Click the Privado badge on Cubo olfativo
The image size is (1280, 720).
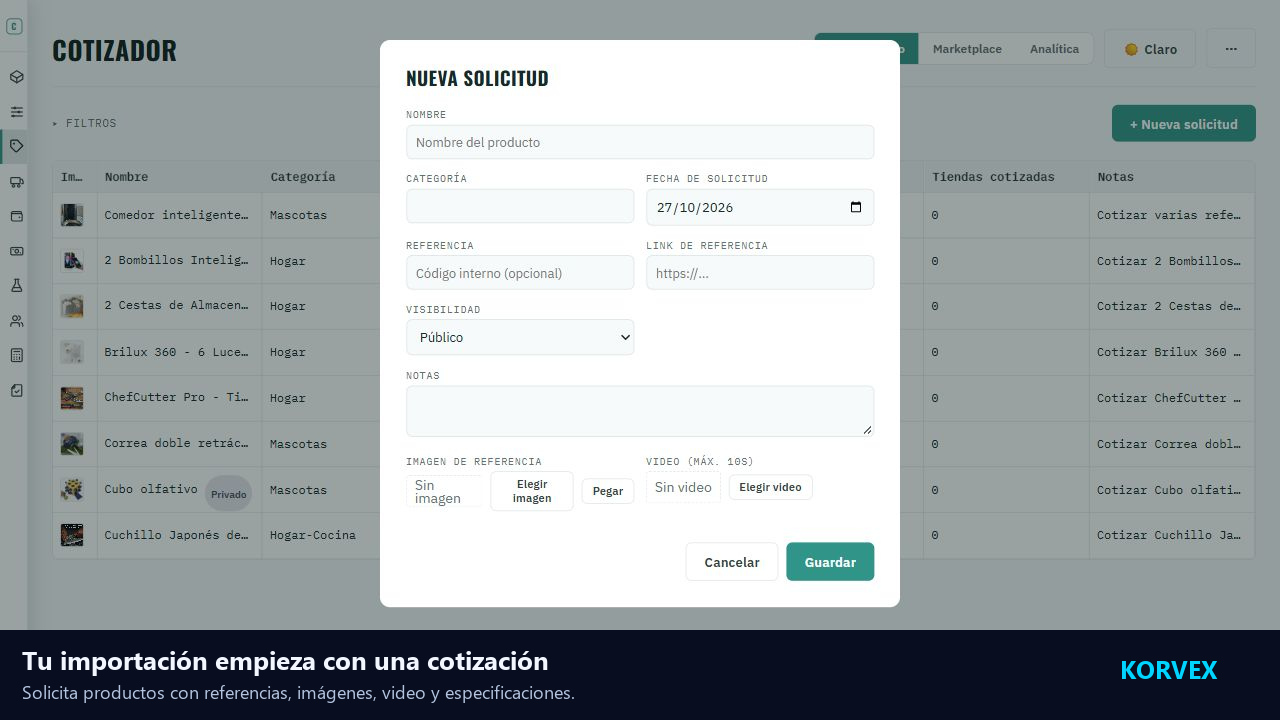229,494
